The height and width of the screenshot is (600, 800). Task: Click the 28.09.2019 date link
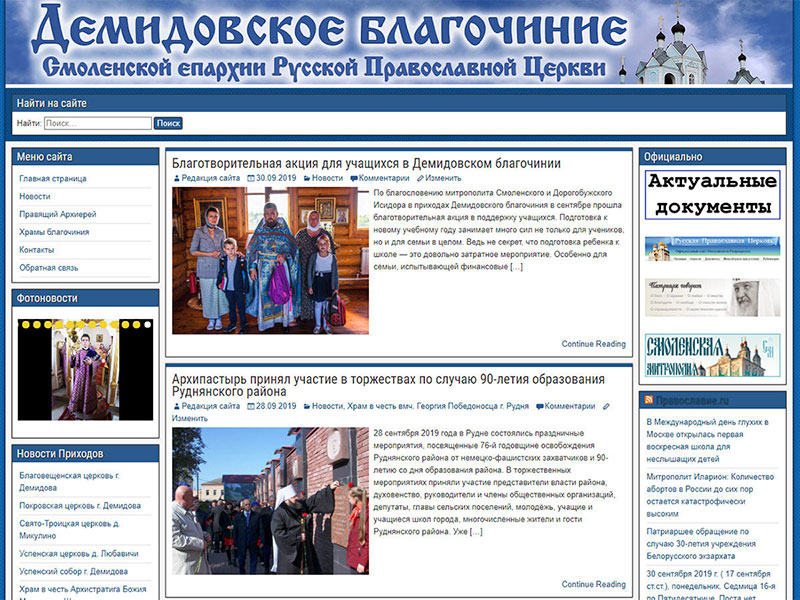[x=276, y=407]
